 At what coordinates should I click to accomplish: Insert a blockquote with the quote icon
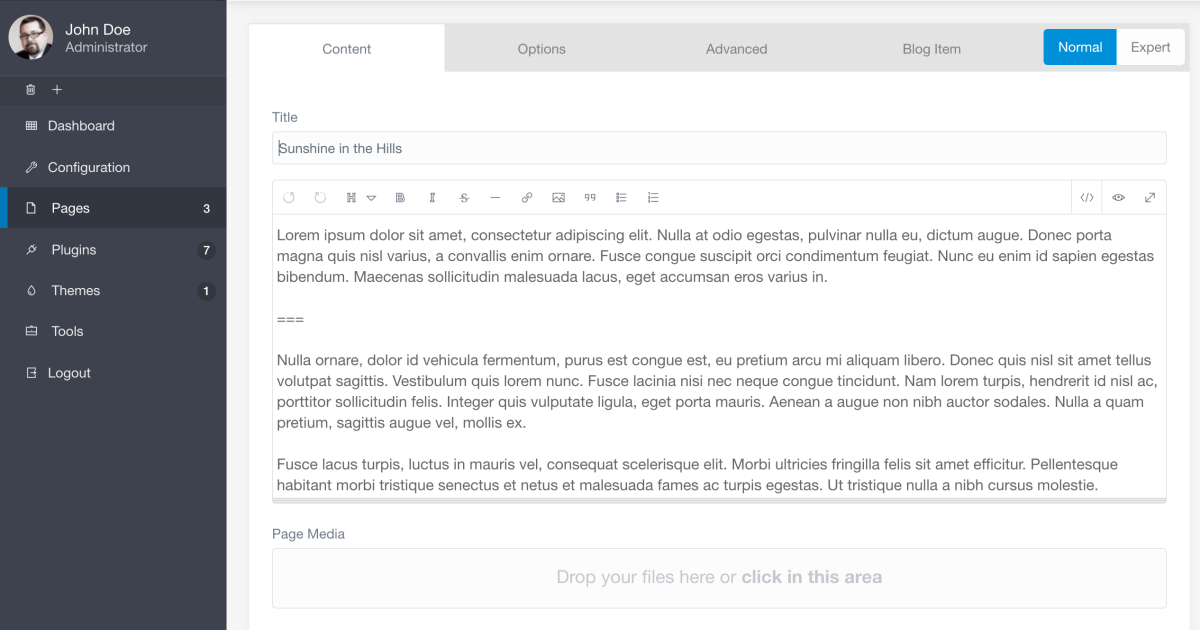(x=590, y=198)
